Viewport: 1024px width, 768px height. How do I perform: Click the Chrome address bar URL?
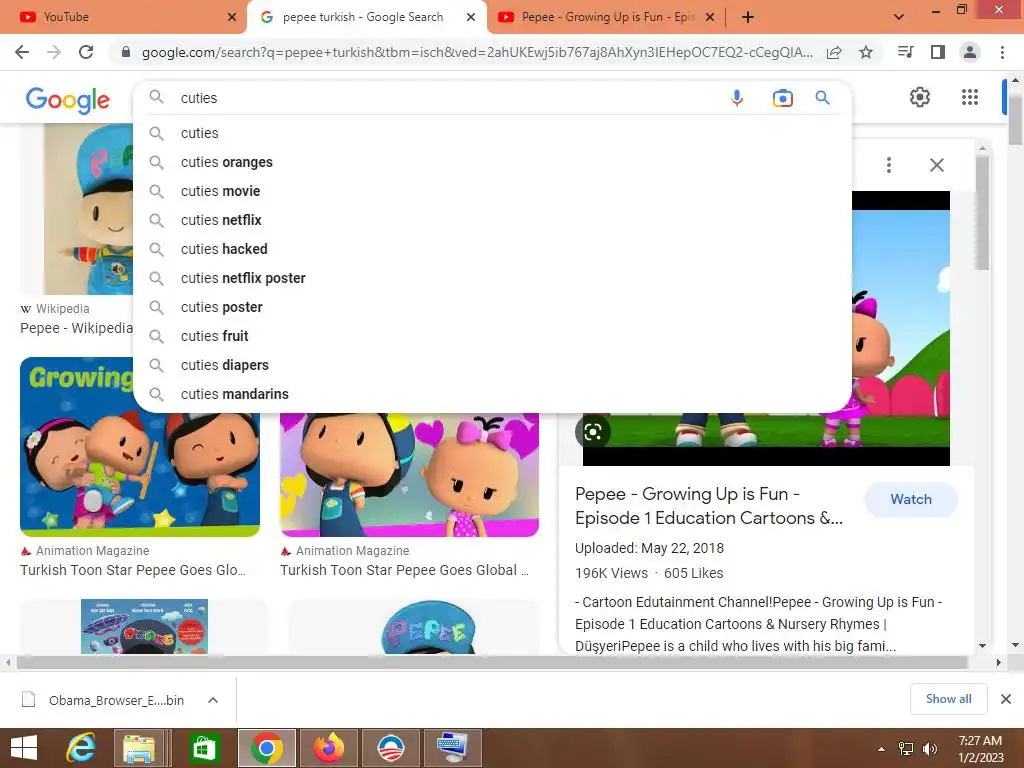pos(477,52)
